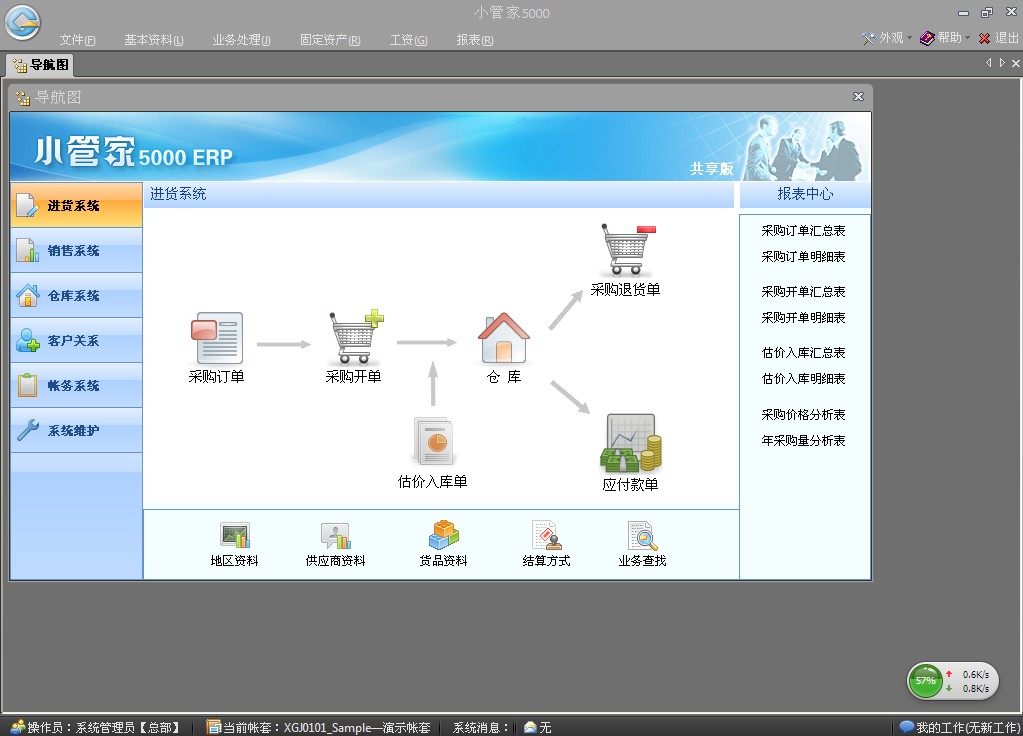Switch to 仓库系统 sidebar section

[76, 296]
